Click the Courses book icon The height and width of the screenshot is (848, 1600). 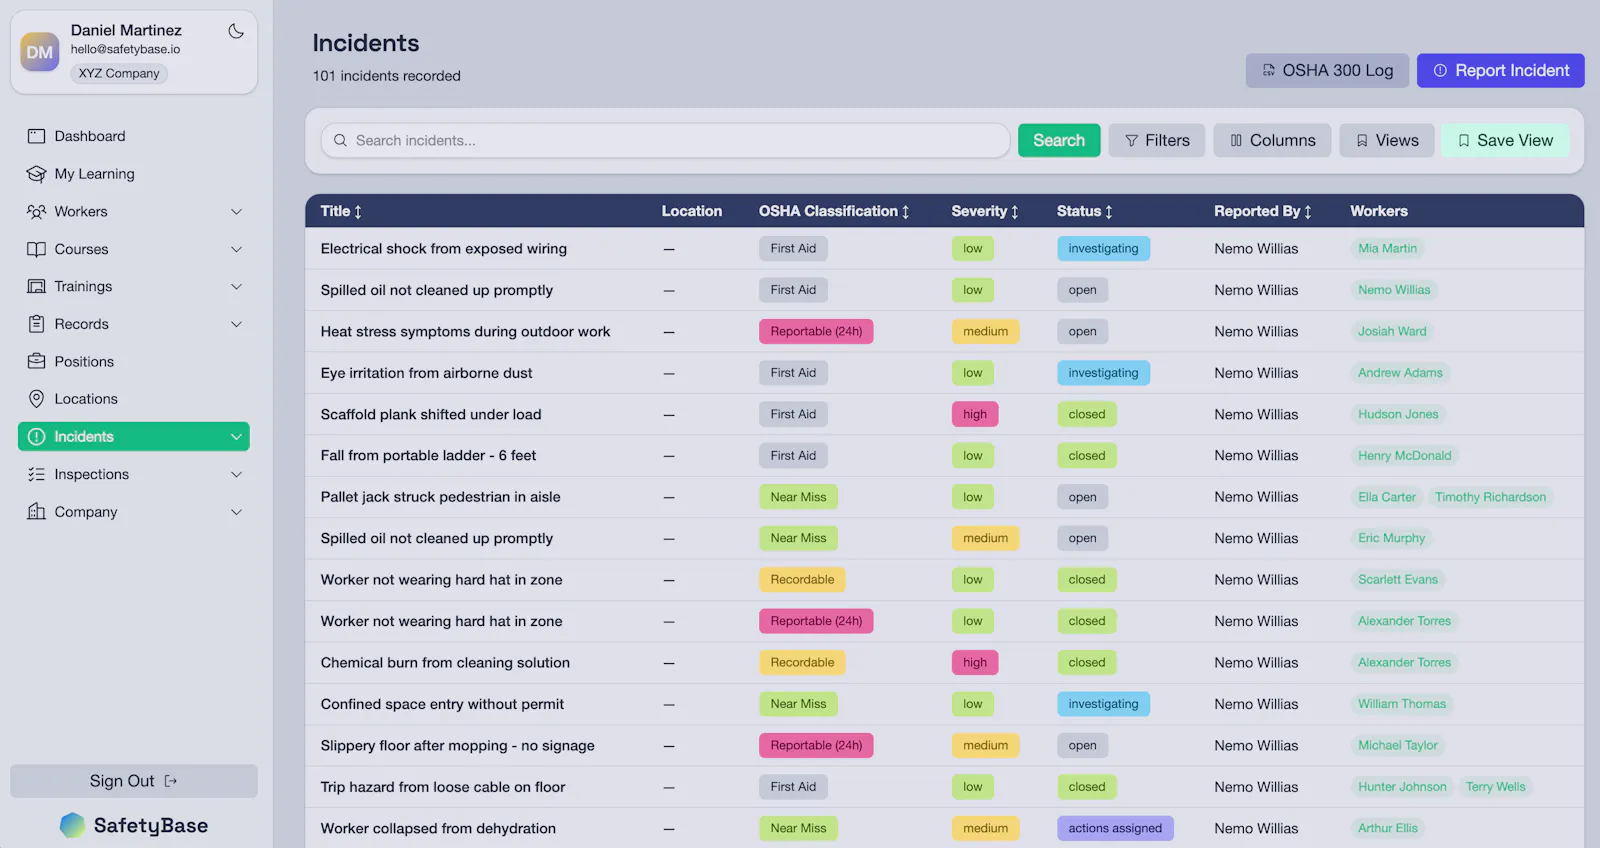pyautogui.click(x=37, y=249)
